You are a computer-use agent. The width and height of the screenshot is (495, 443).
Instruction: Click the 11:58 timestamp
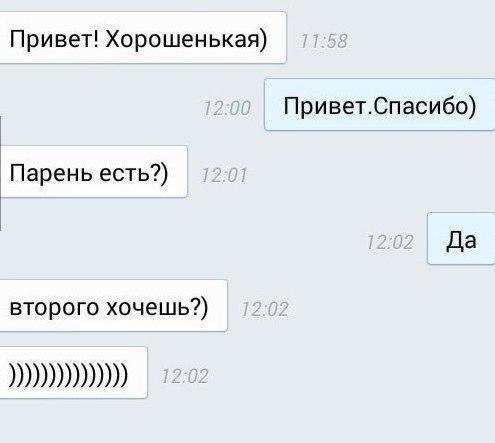tap(324, 41)
